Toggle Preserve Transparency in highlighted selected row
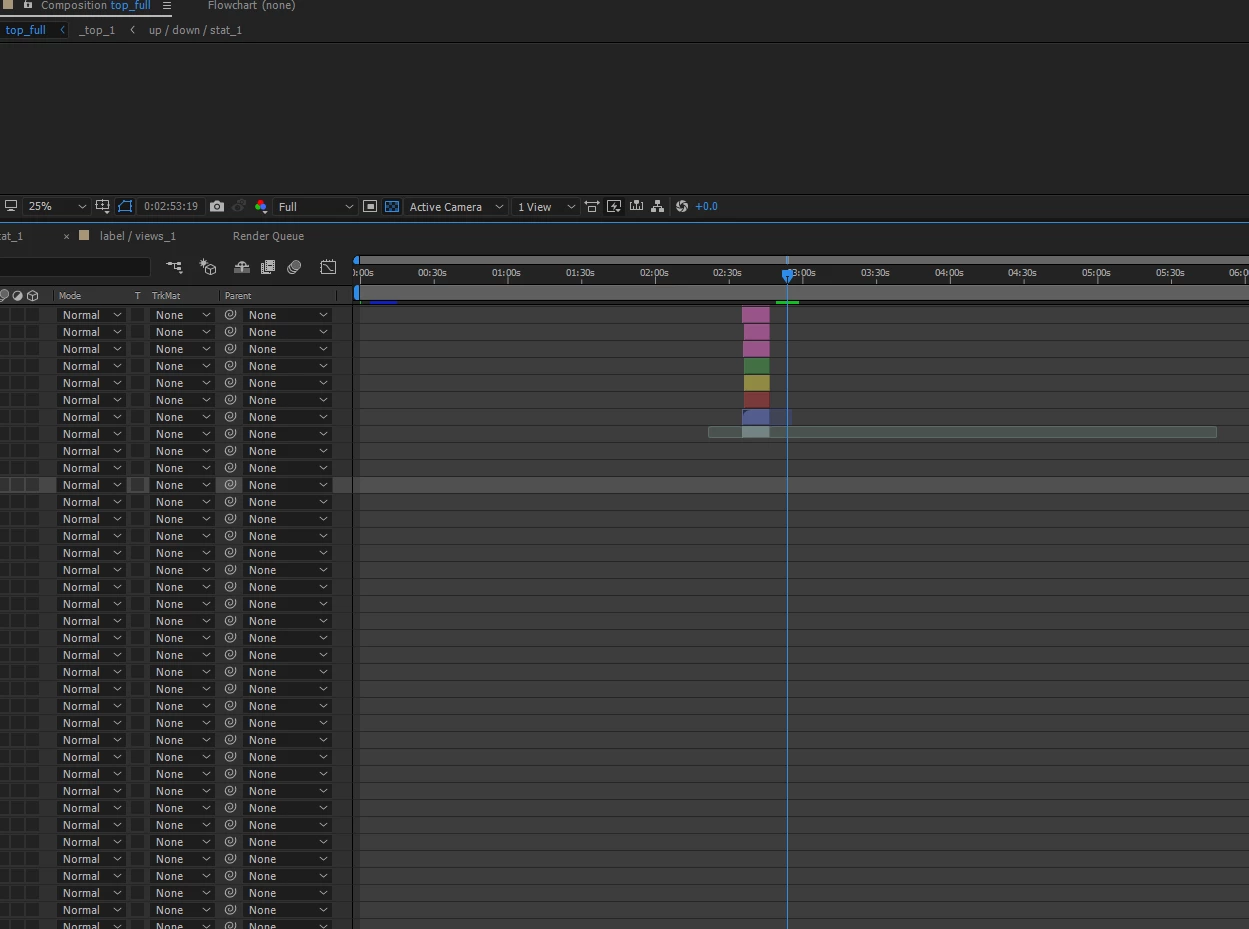This screenshot has width=1249, height=929. pos(137,485)
